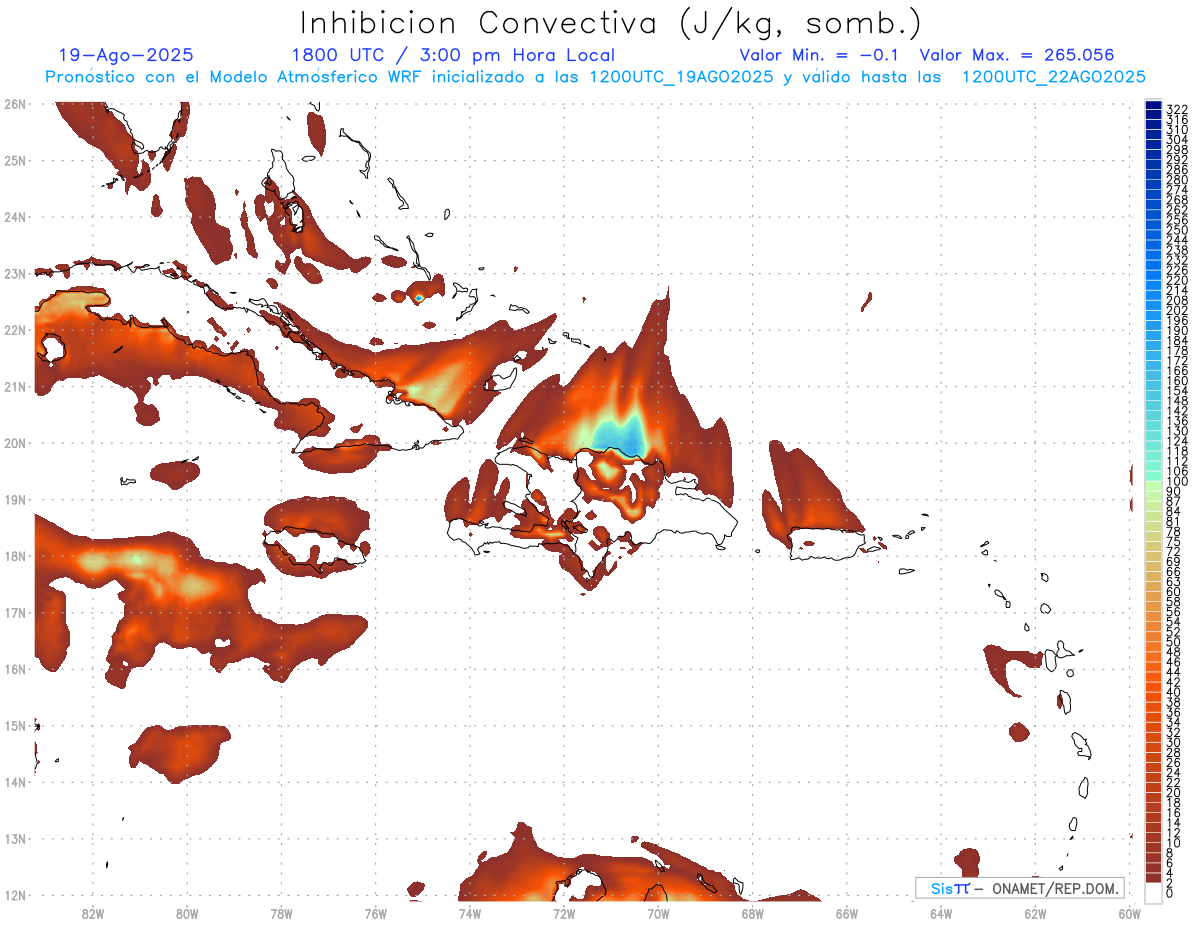The width and height of the screenshot is (1200, 927).
Task: Click the 19N latitude label
Action: [x=14, y=499]
